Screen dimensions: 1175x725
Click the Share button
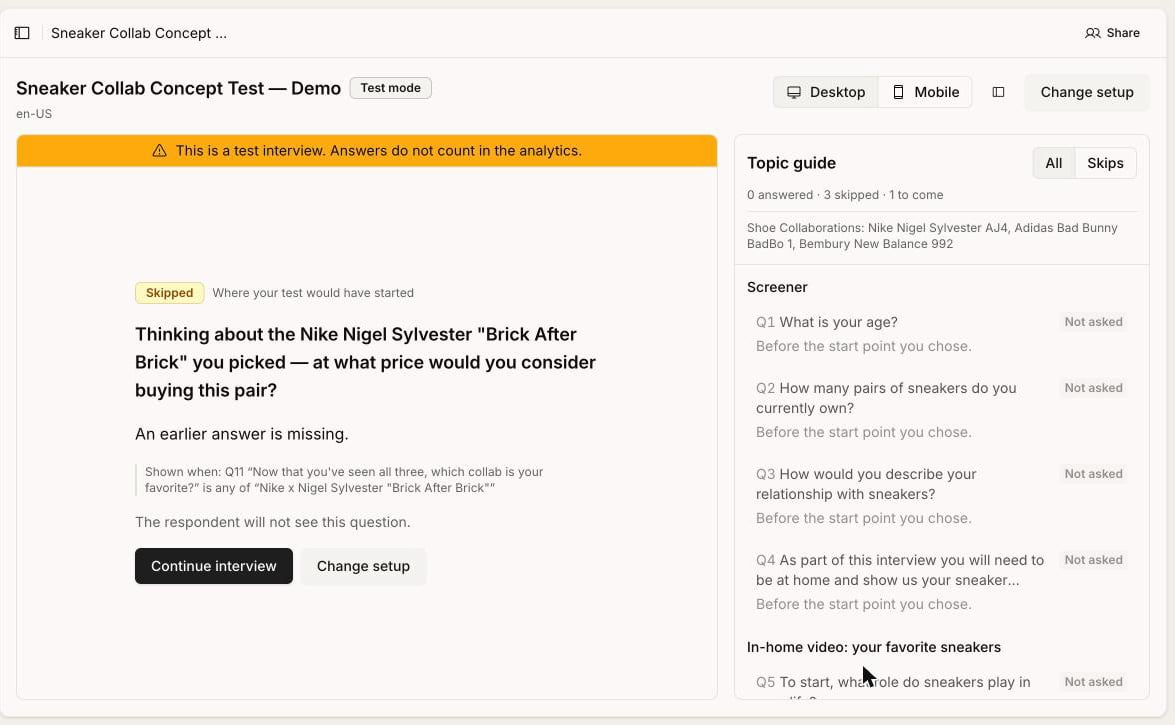click(1112, 33)
